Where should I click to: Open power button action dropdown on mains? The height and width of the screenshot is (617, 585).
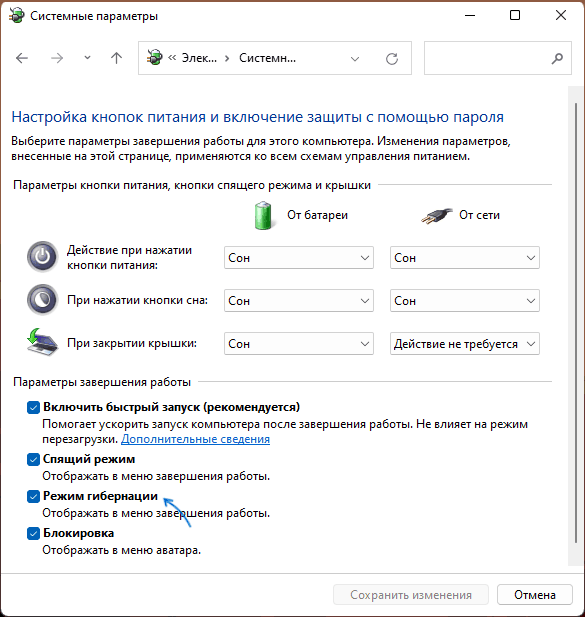point(465,258)
